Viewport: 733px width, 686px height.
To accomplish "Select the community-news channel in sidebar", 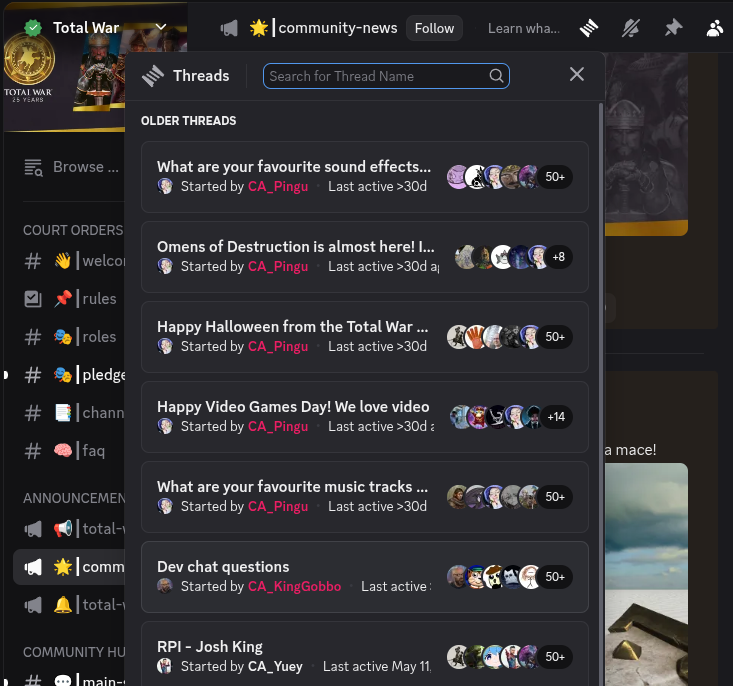I will (x=69, y=567).
